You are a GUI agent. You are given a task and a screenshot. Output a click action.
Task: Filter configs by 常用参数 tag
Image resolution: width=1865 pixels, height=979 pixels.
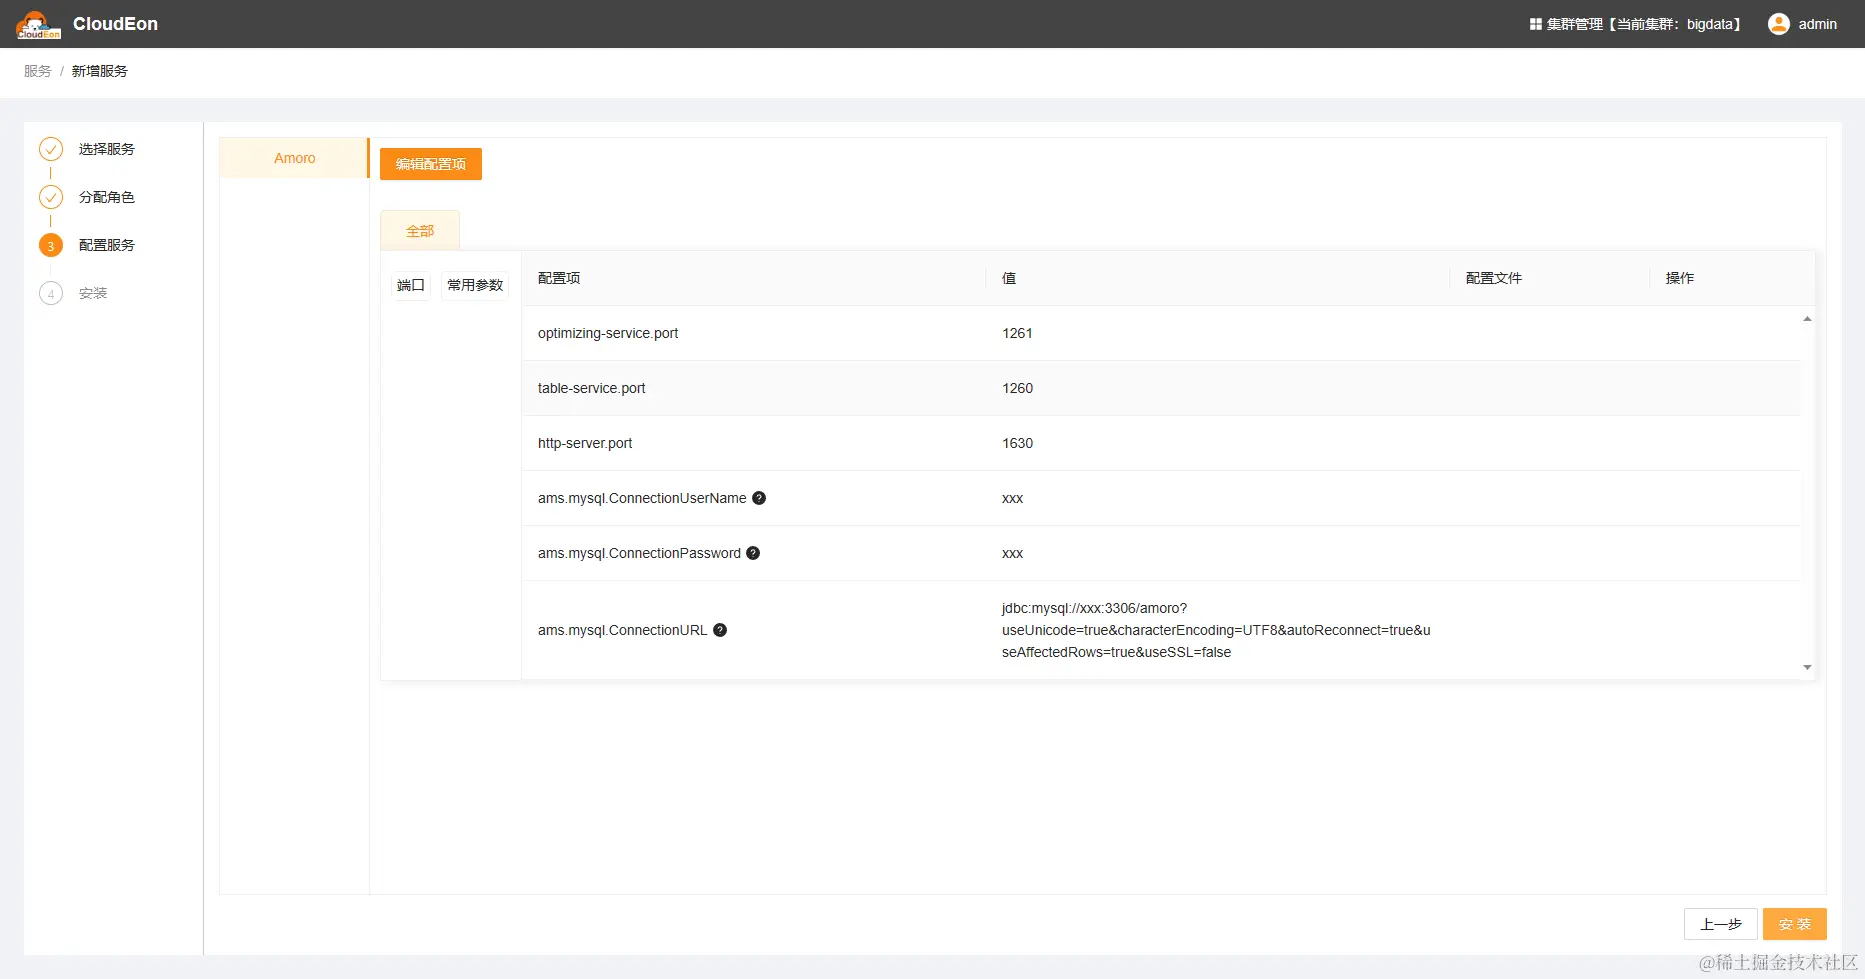pos(475,285)
